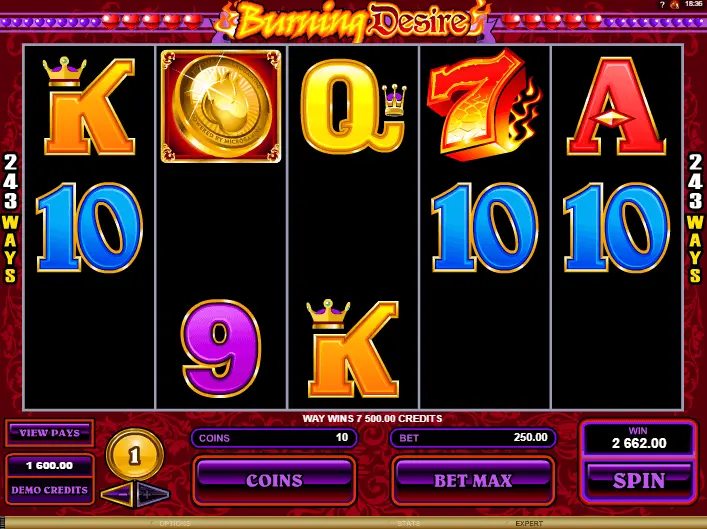Click the yellow Q crown symbol

click(x=353, y=106)
